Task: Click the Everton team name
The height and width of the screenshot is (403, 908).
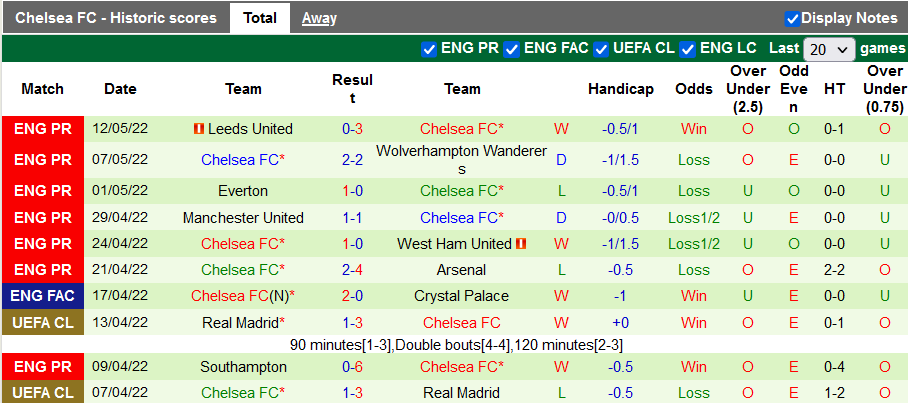Action: coord(243,191)
